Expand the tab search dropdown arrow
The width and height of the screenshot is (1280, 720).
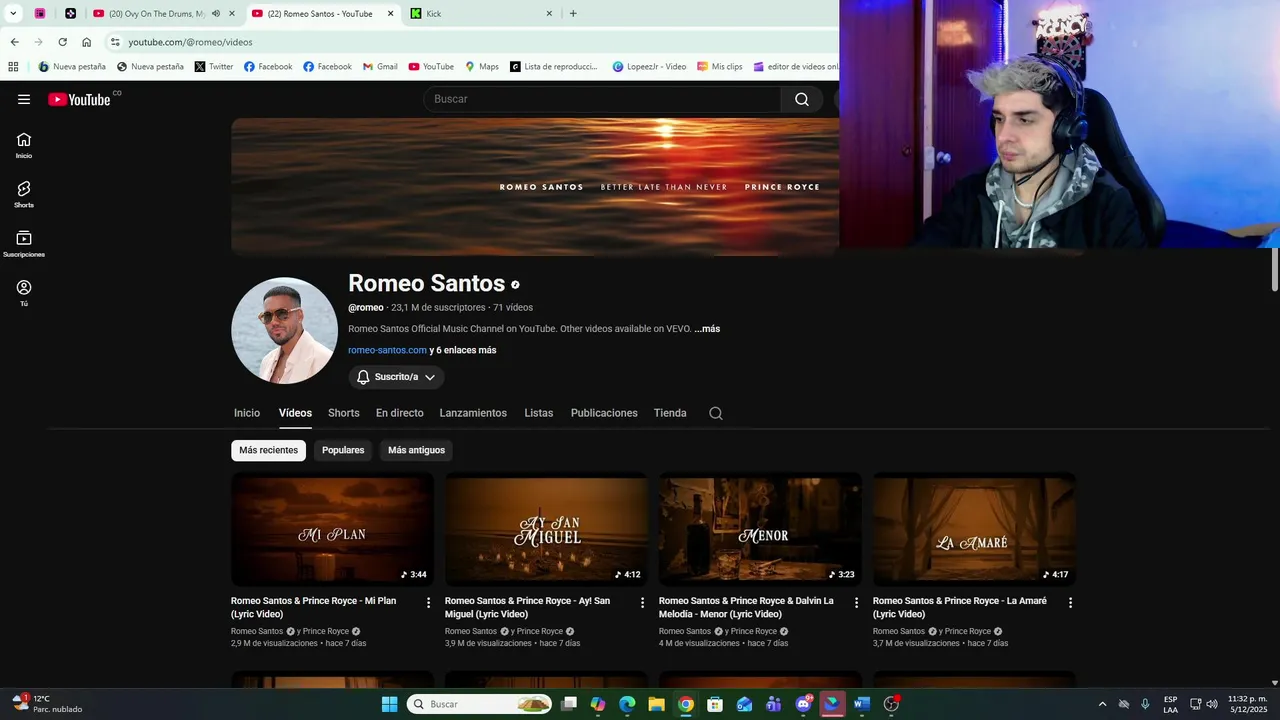pyautogui.click(x=13, y=14)
